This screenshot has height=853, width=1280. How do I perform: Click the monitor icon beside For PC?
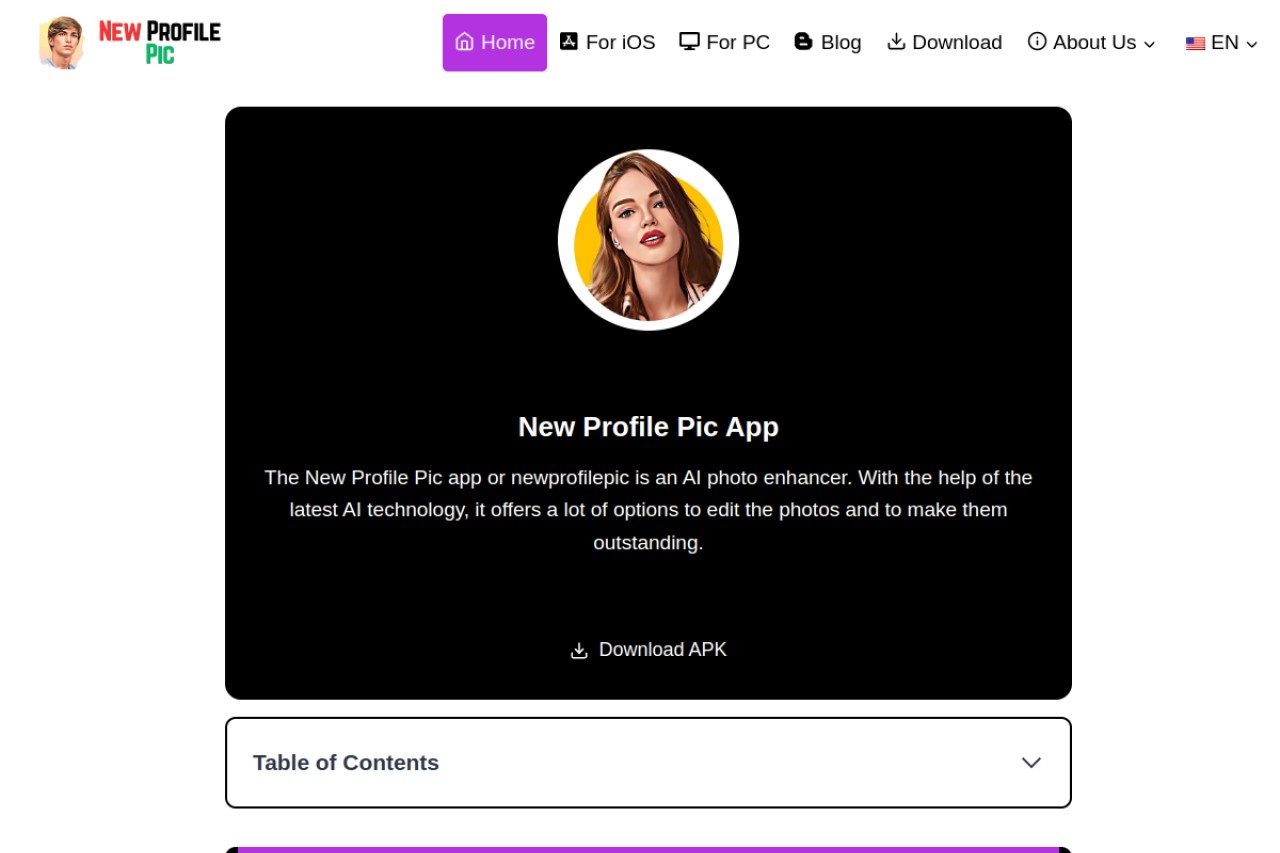689,41
